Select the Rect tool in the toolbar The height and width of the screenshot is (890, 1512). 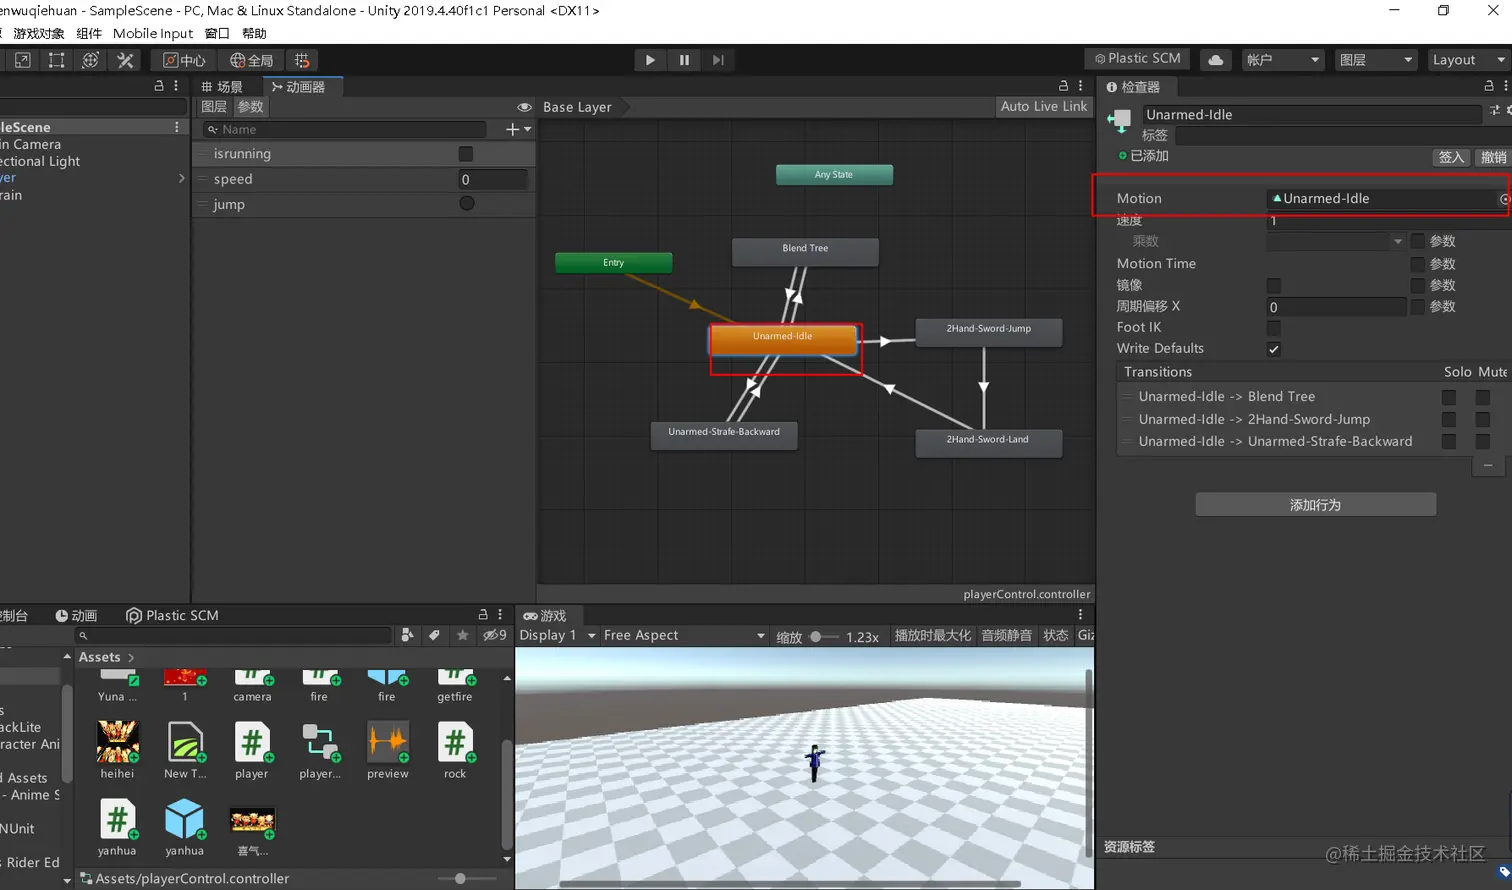pyautogui.click(x=56, y=60)
